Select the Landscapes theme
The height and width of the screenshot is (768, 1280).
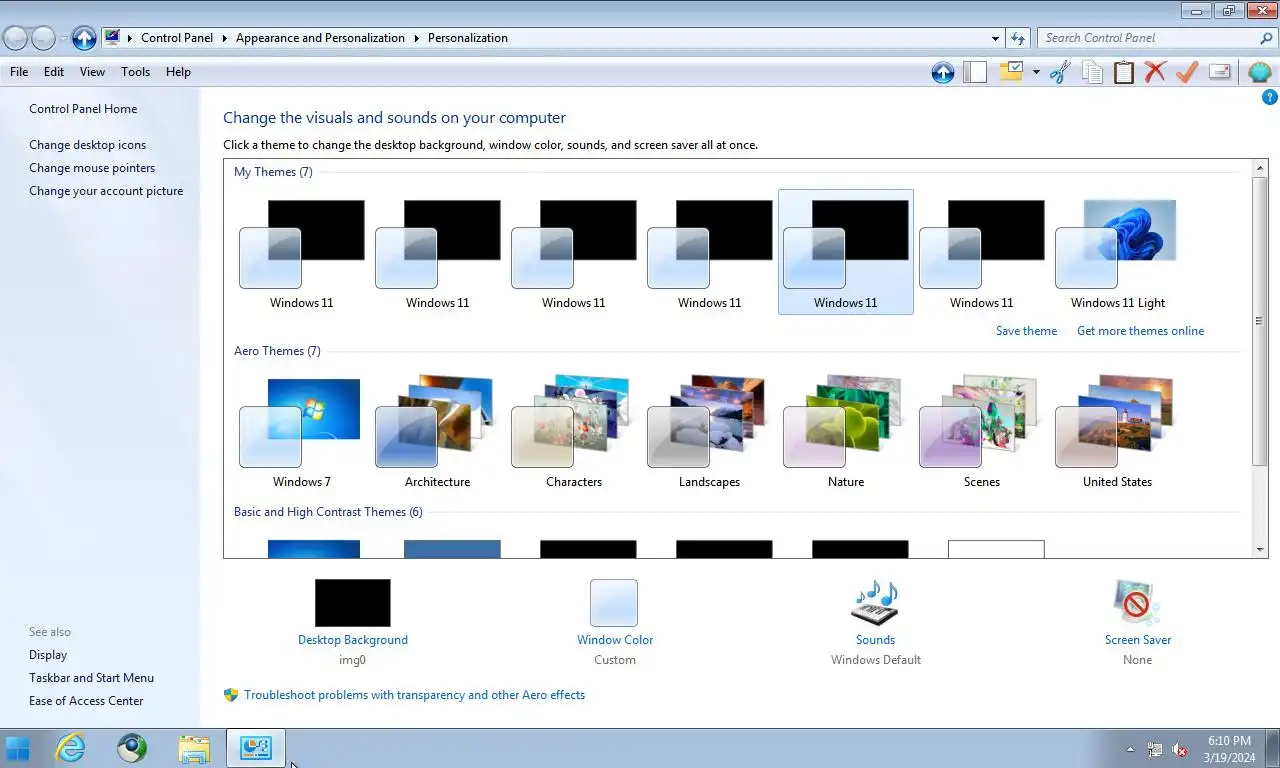point(710,431)
